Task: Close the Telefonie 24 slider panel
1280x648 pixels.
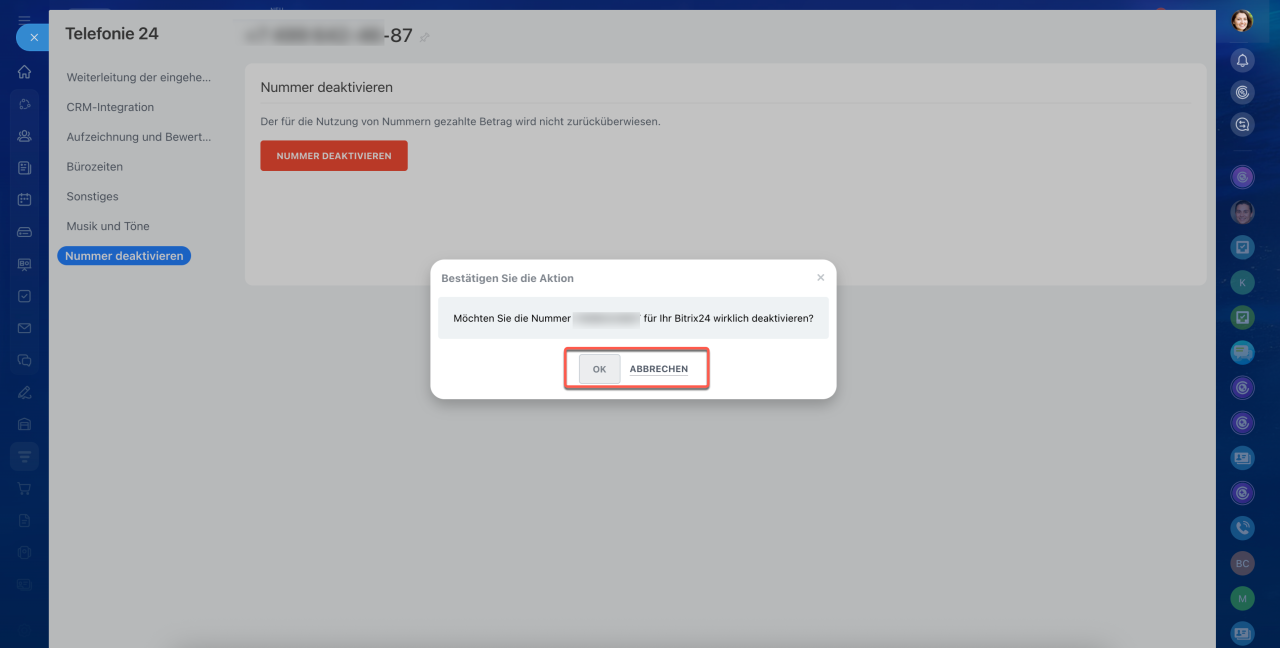Action: 32,38
